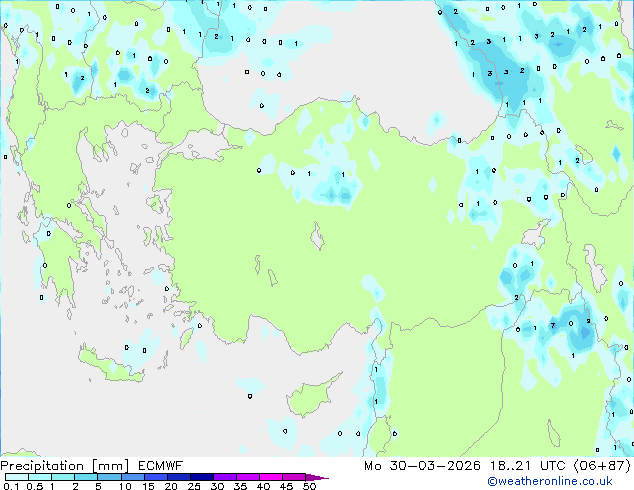634x490 pixels.
Task: Click the legend swatch between 45 and 50
Action: 294,477
